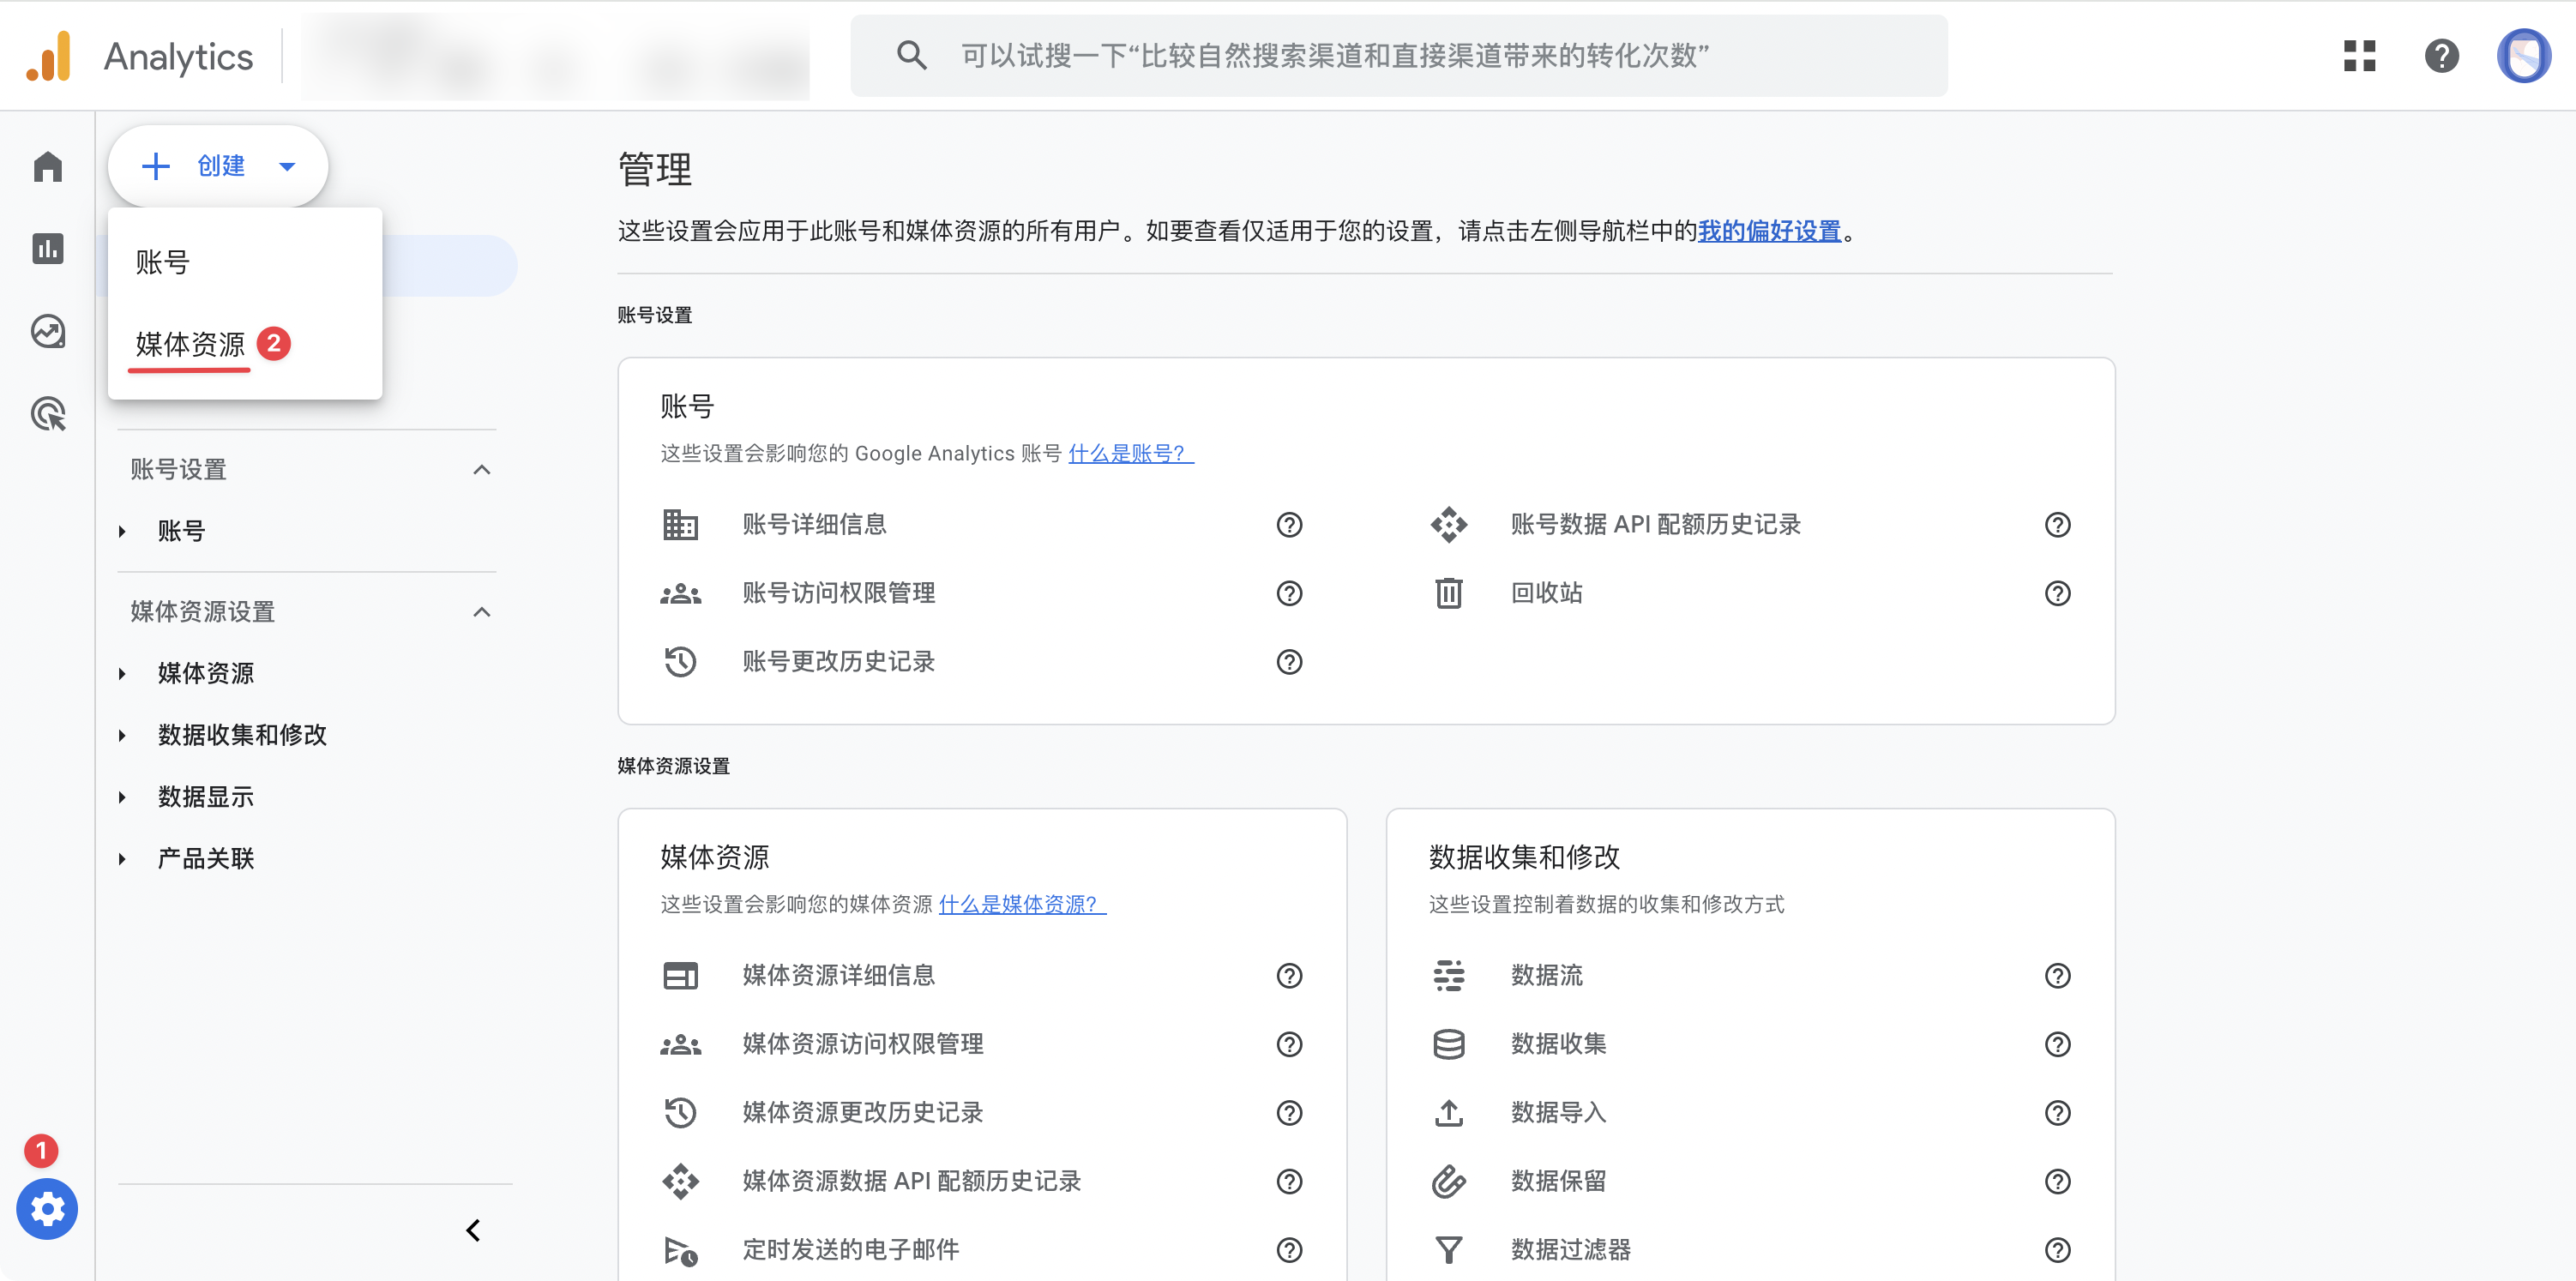
Task: Click inside the top search field
Action: (1400, 56)
